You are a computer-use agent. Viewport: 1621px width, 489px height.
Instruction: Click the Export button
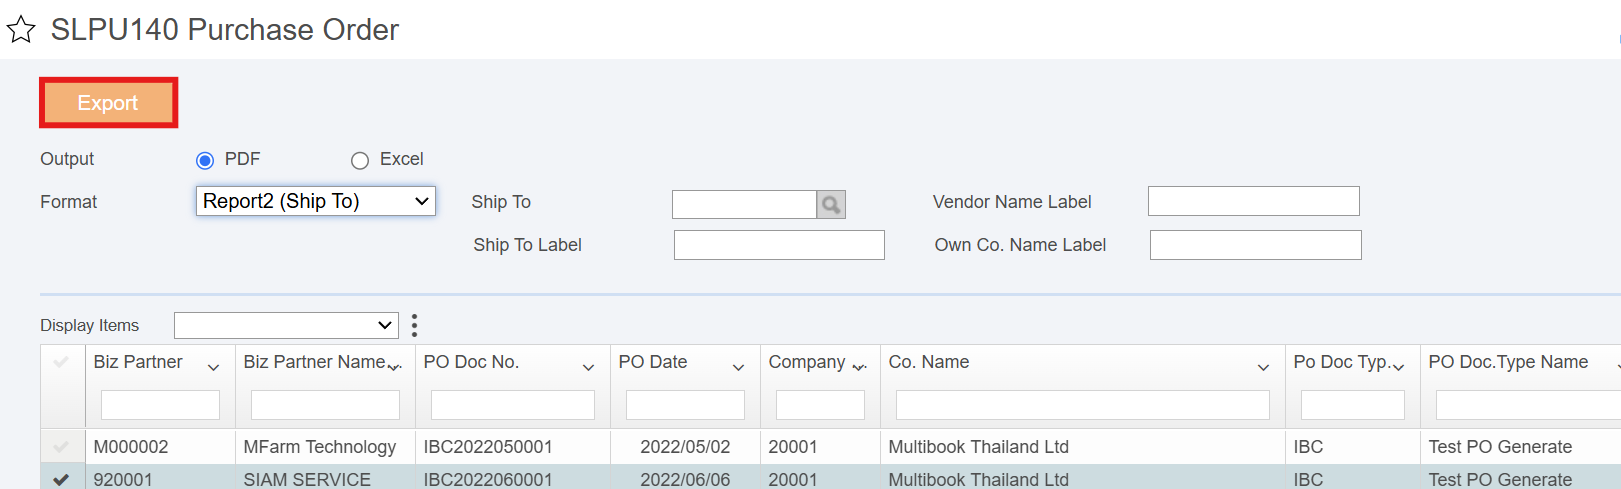[x=108, y=103]
